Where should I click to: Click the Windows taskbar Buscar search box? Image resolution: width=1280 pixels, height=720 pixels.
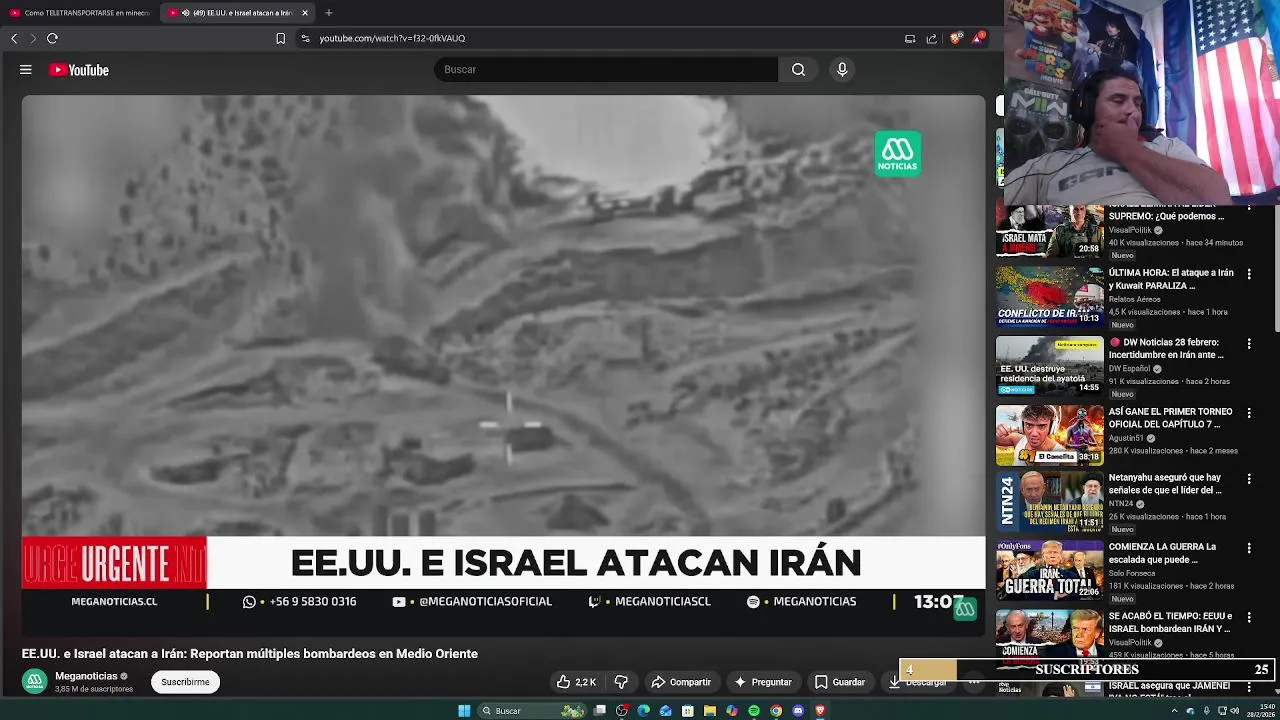pyautogui.click(x=532, y=711)
